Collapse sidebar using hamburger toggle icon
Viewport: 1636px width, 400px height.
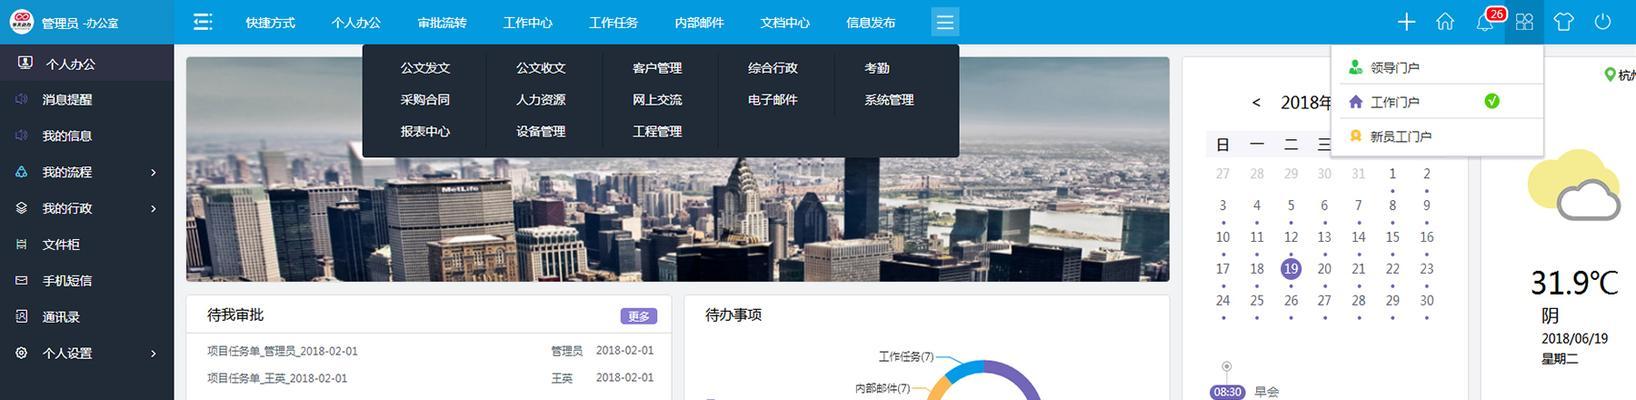click(203, 22)
